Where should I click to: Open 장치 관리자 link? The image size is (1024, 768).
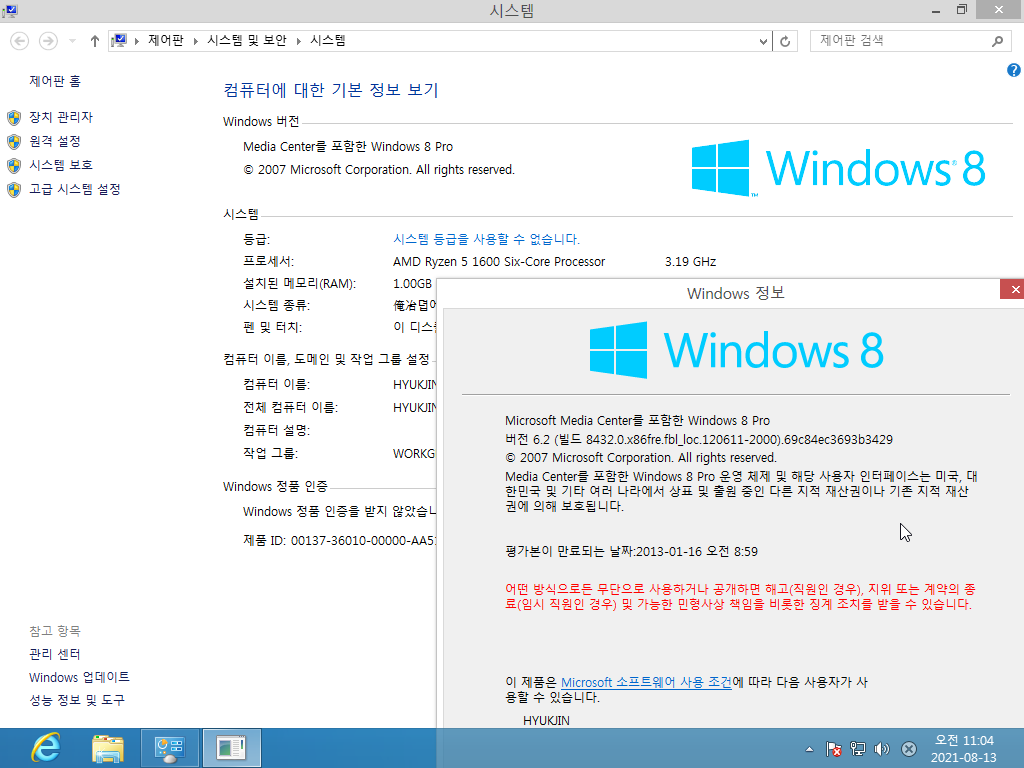[x=61, y=117]
